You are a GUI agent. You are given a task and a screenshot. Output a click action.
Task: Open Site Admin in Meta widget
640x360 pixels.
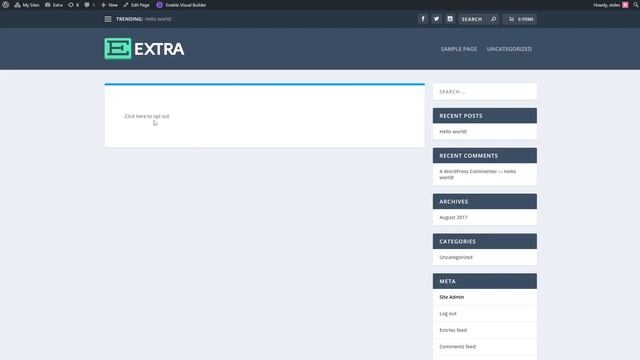click(451, 297)
